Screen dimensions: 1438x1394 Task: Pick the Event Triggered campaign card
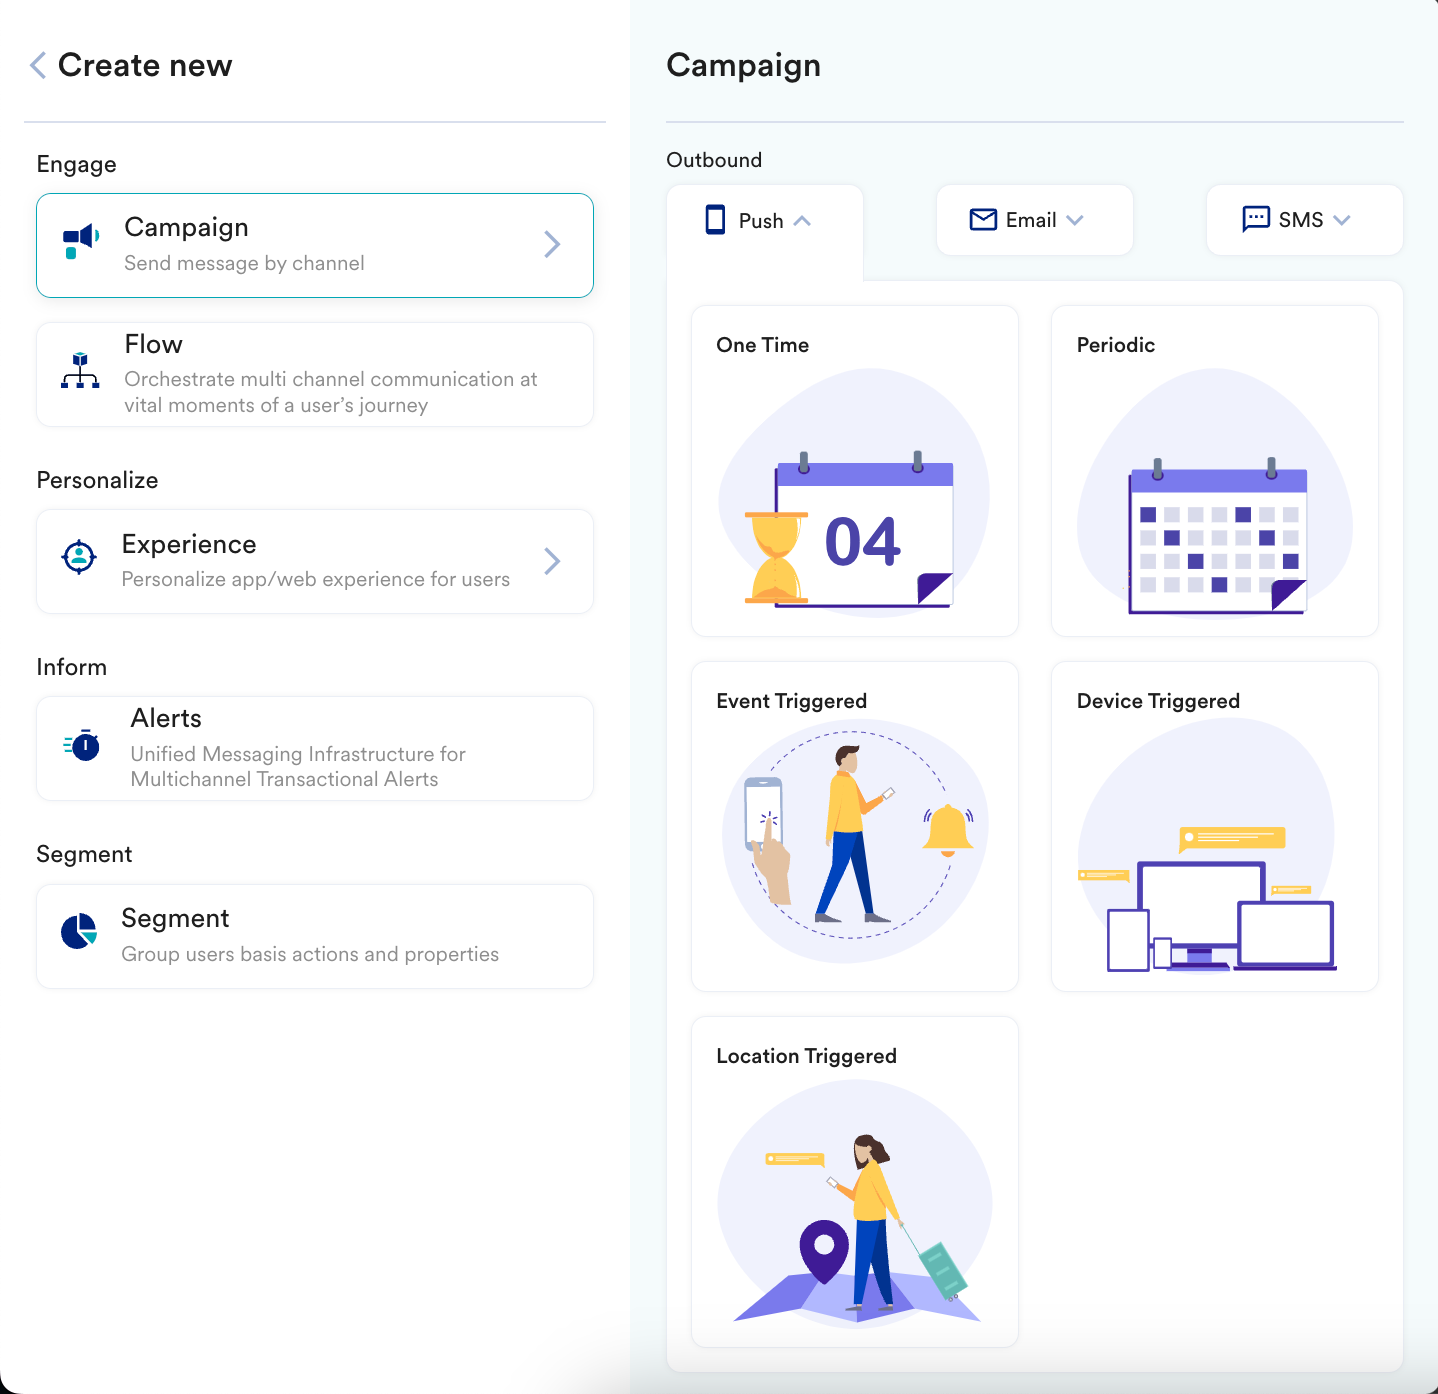pos(854,827)
